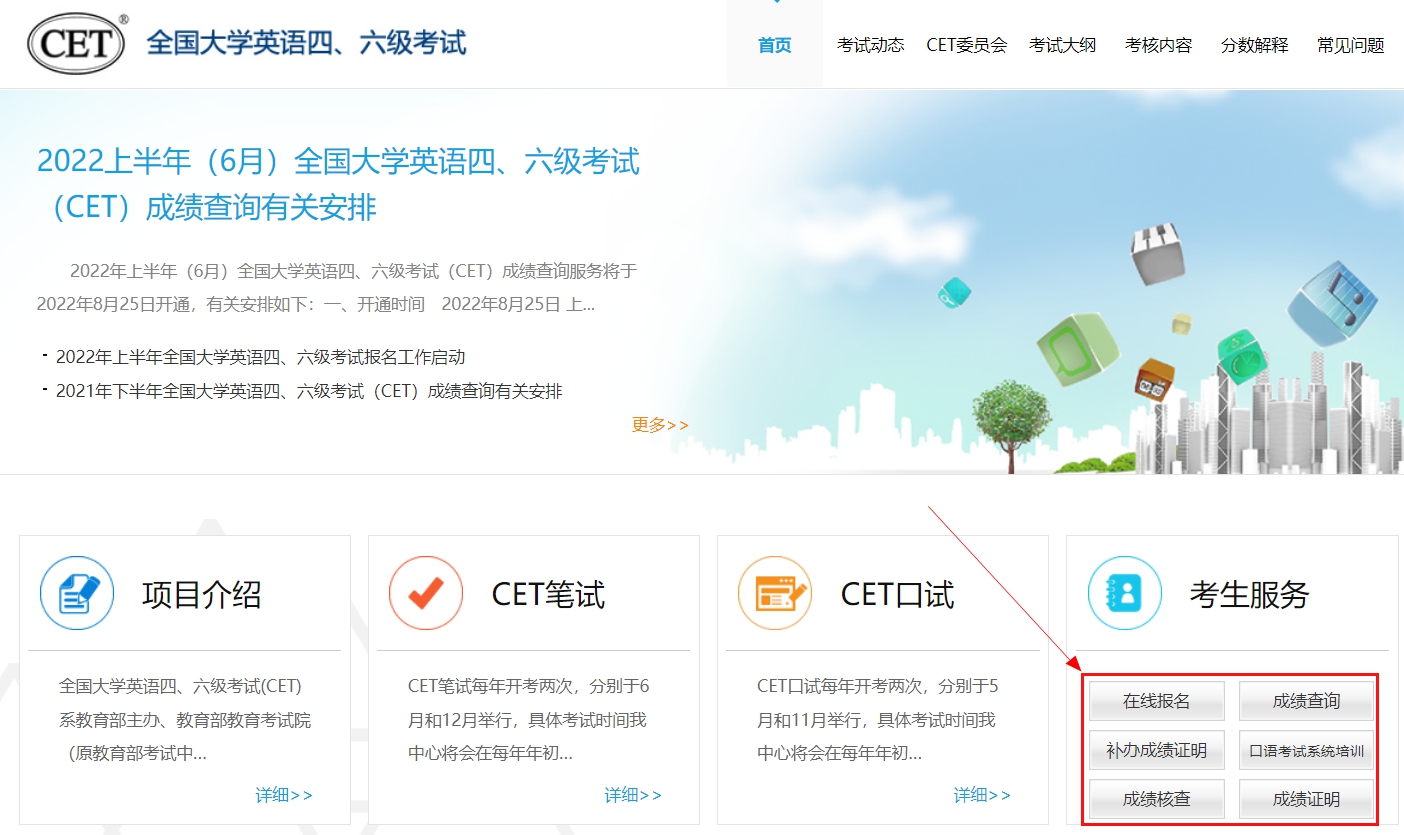Screen dimensions: 1404x835
Task: Open 详细>> link under CET笔试
Action: click(632, 793)
